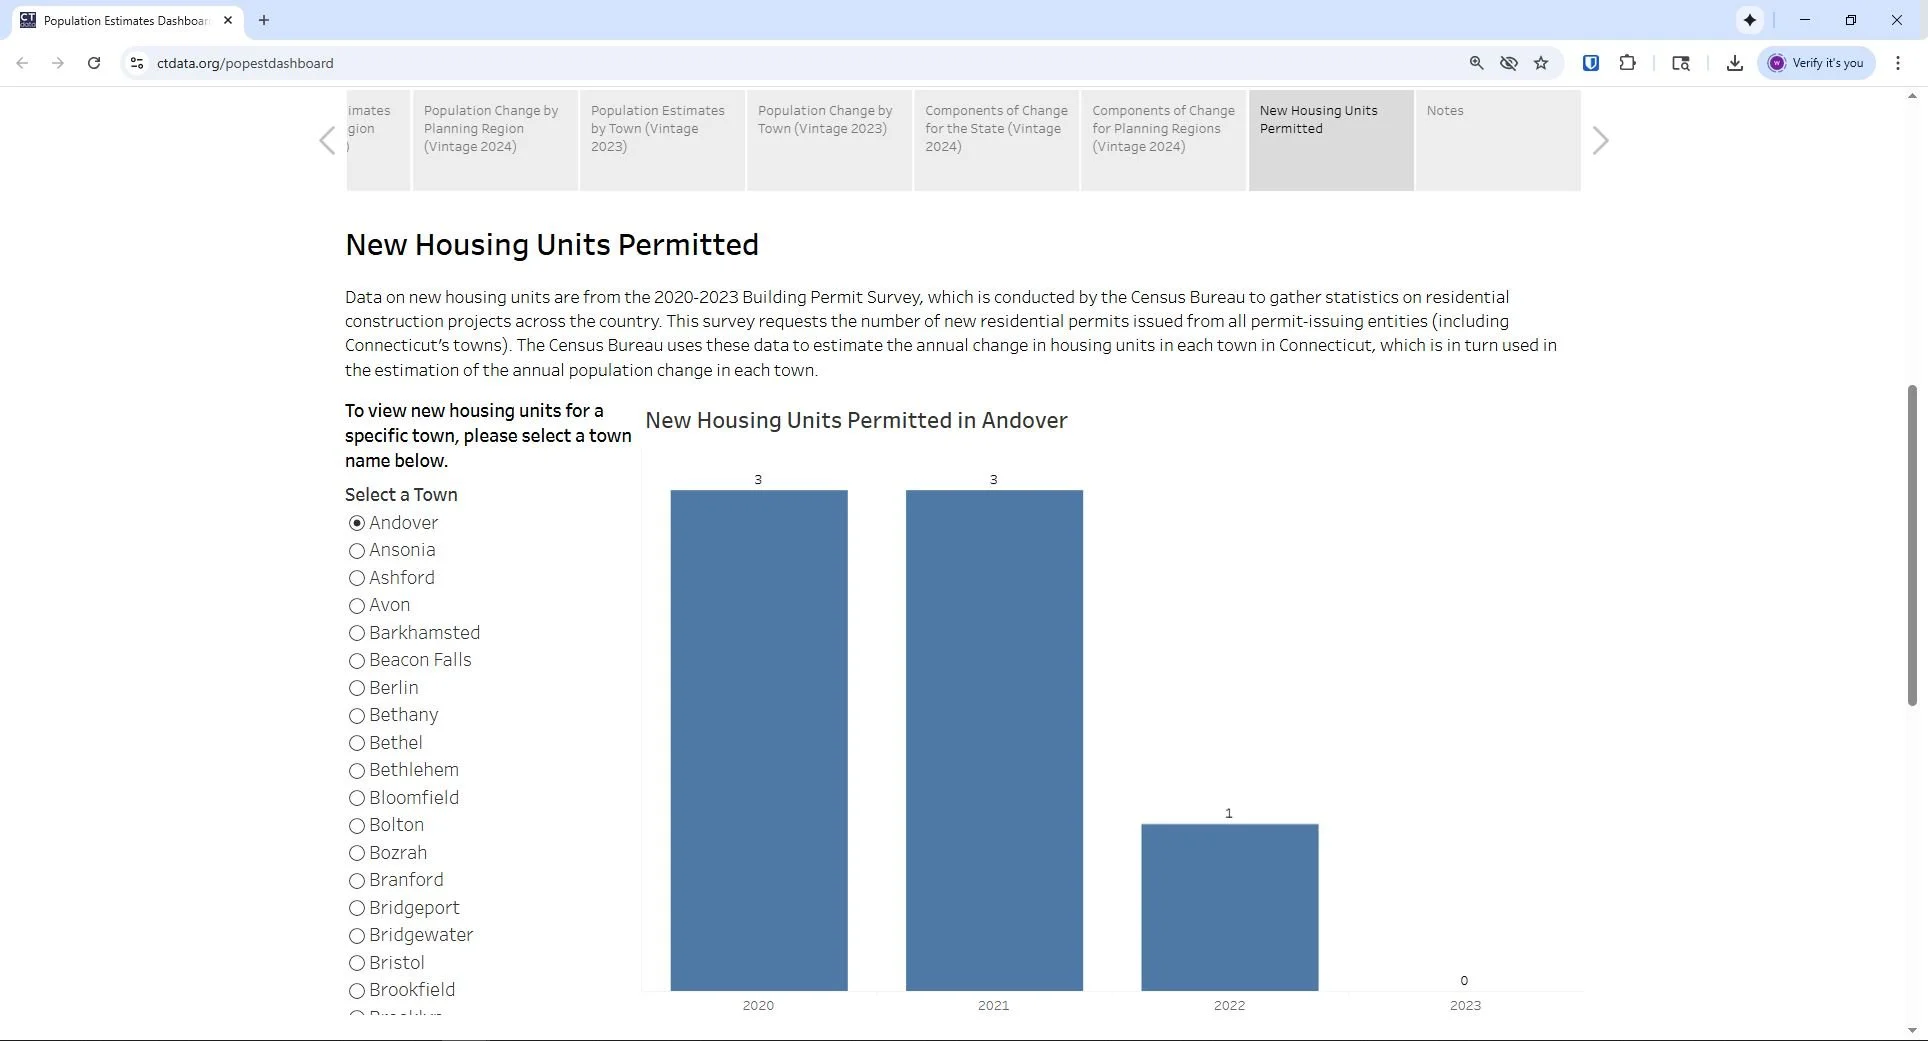Image resolution: width=1928 pixels, height=1041 pixels.
Task: Click the browser back arrow
Action: pos(22,63)
